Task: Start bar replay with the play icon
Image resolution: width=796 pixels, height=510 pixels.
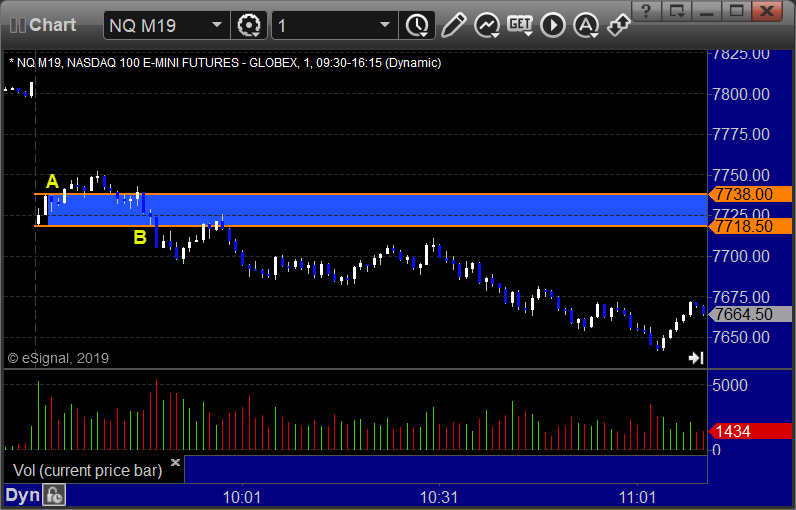Action: click(553, 25)
